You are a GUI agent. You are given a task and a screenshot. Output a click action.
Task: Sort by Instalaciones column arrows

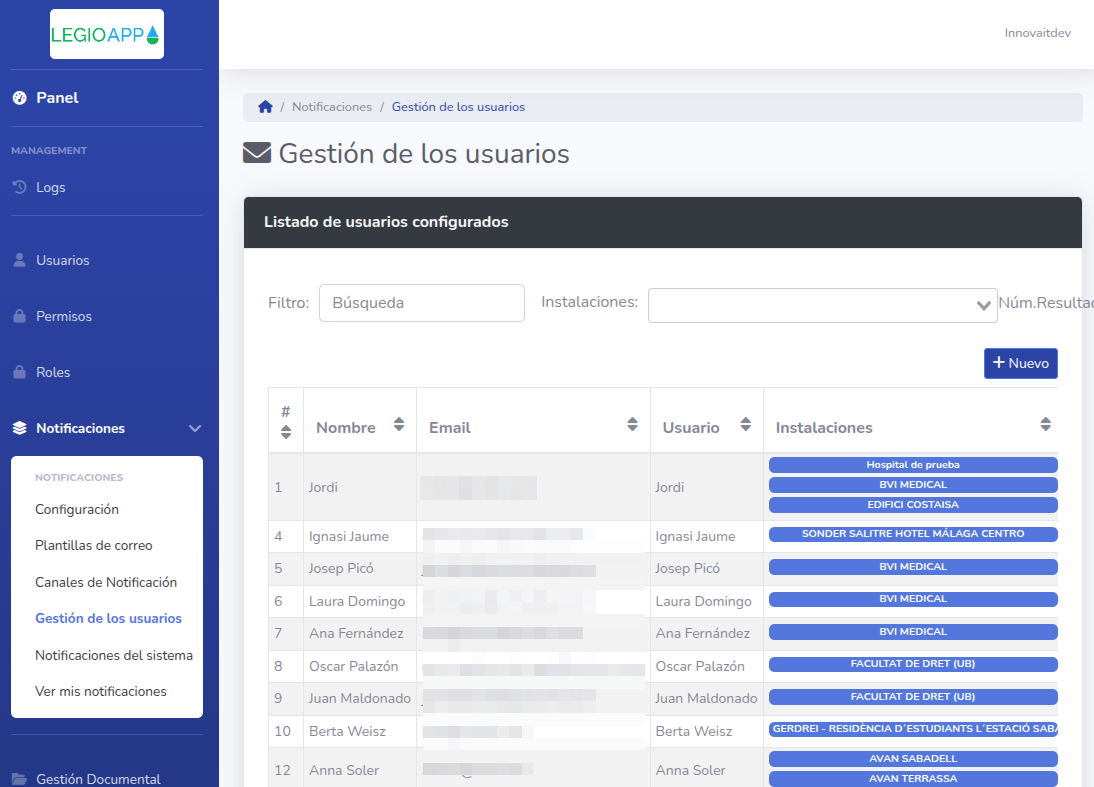(x=1045, y=425)
